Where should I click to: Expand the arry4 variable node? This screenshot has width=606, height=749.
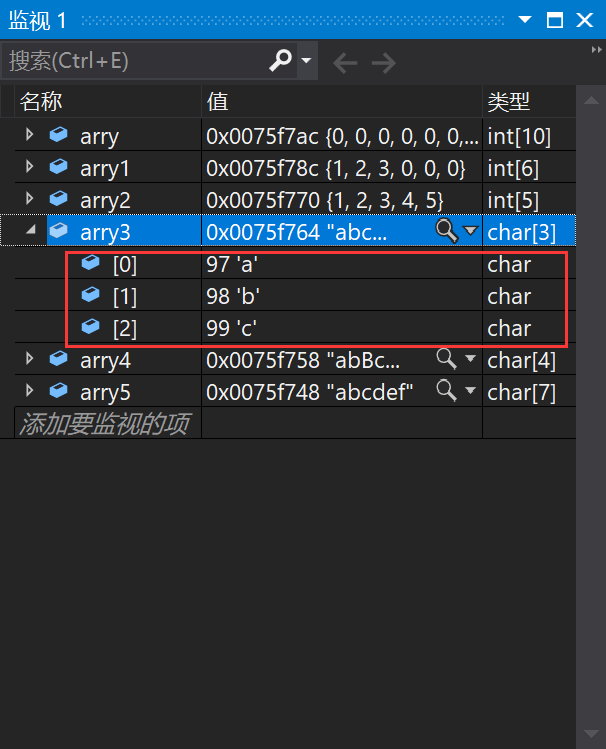[x=30, y=358]
